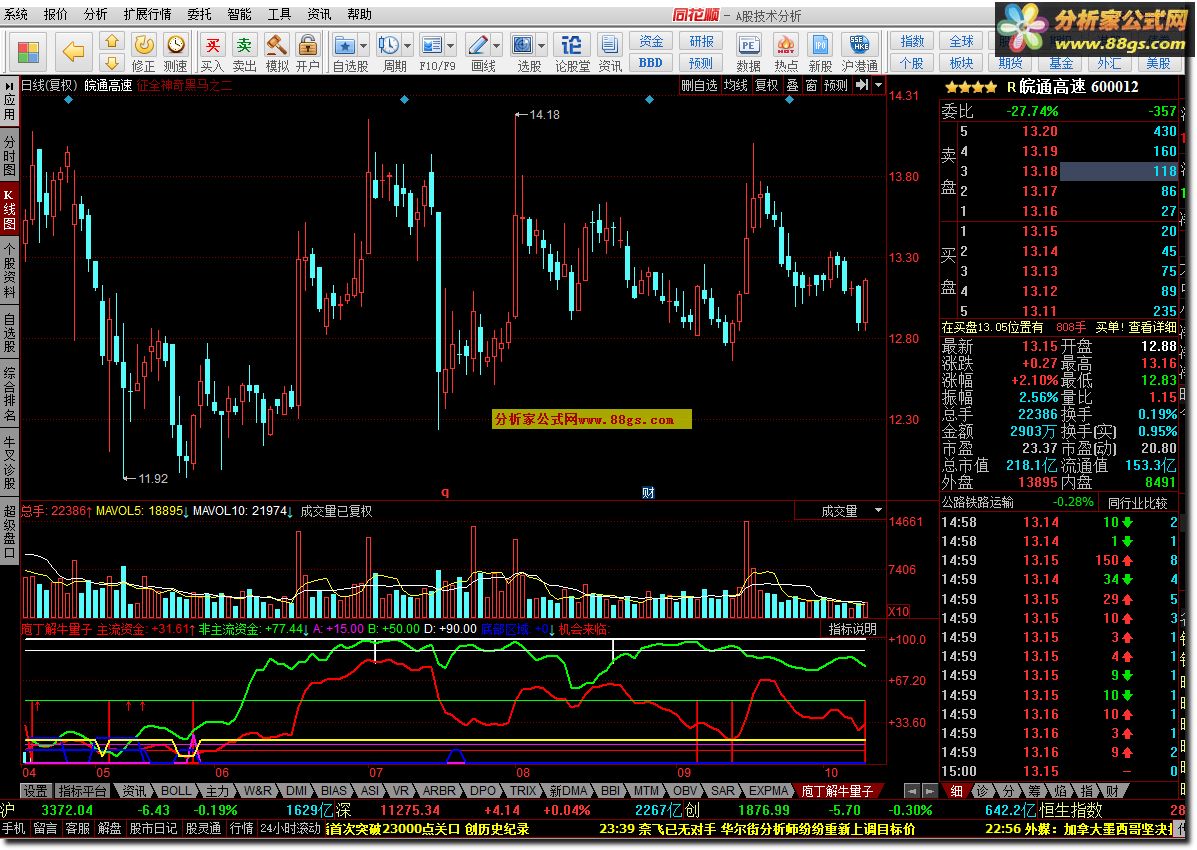Image resolution: width=1197 pixels, height=850 pixels.
Task: Open the 系统 menu
Action: 16,14
